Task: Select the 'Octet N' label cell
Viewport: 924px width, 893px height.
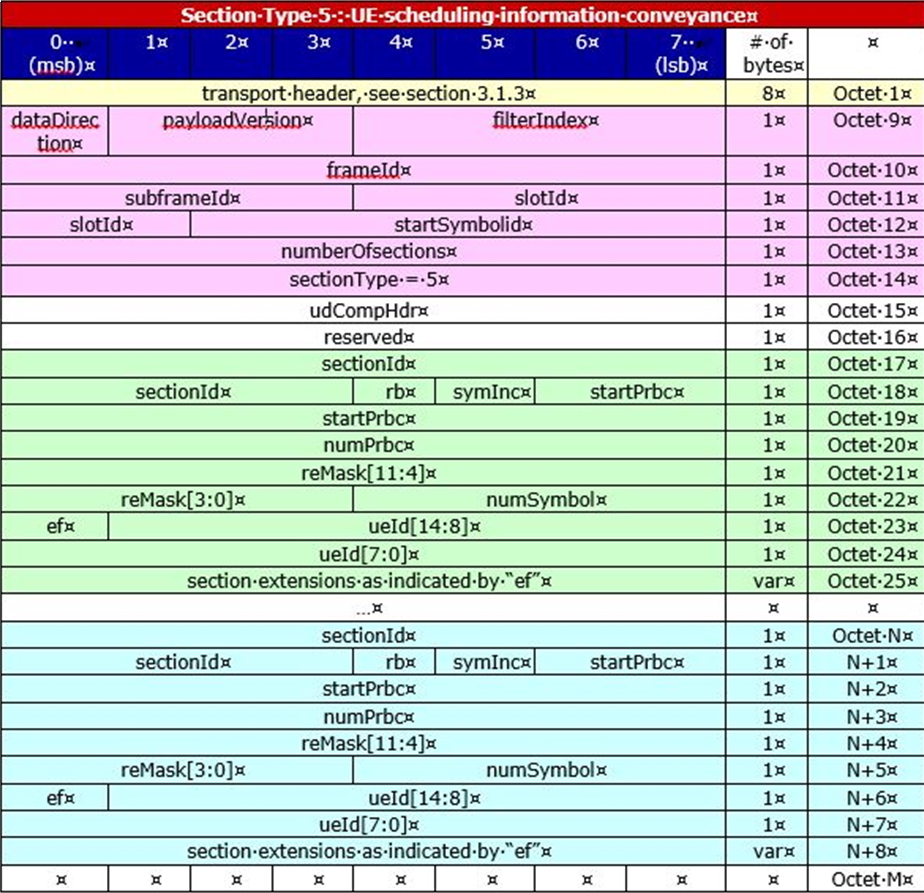Action: (866, 636)
